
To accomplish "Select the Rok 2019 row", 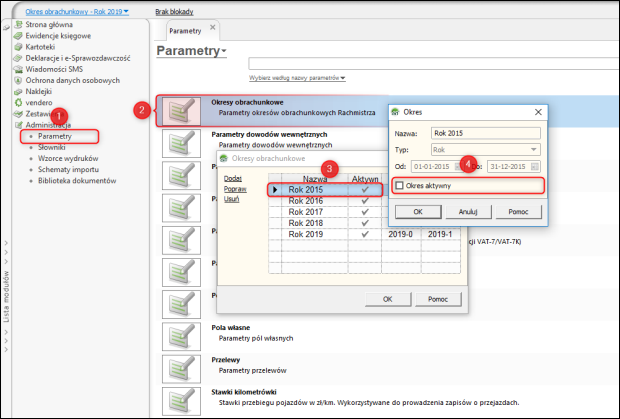I will 365,234.
